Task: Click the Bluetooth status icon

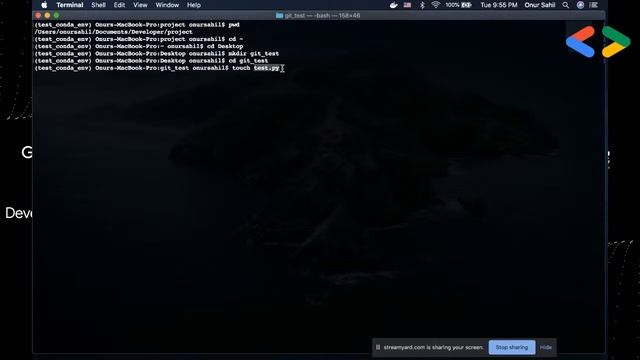Action: [x=422, y=5]
